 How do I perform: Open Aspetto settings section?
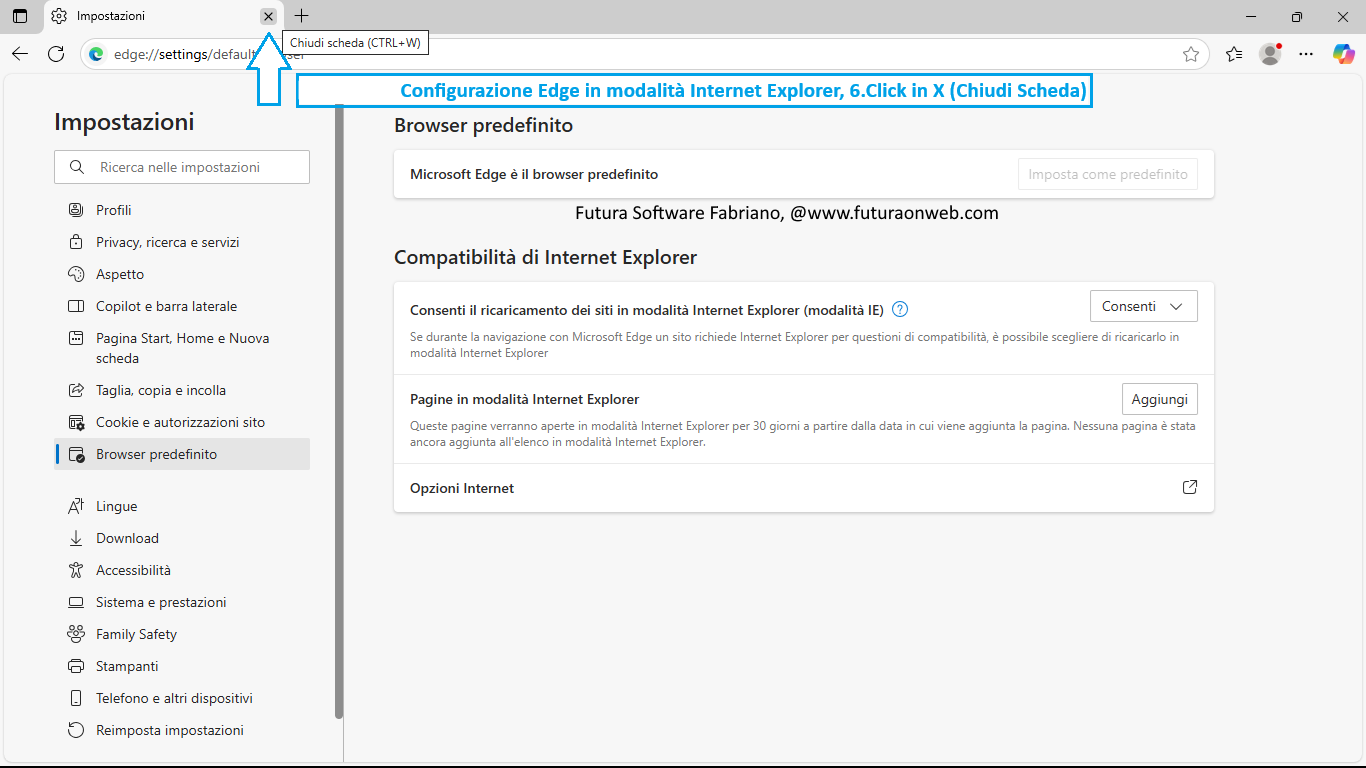[x=182, y=274]
